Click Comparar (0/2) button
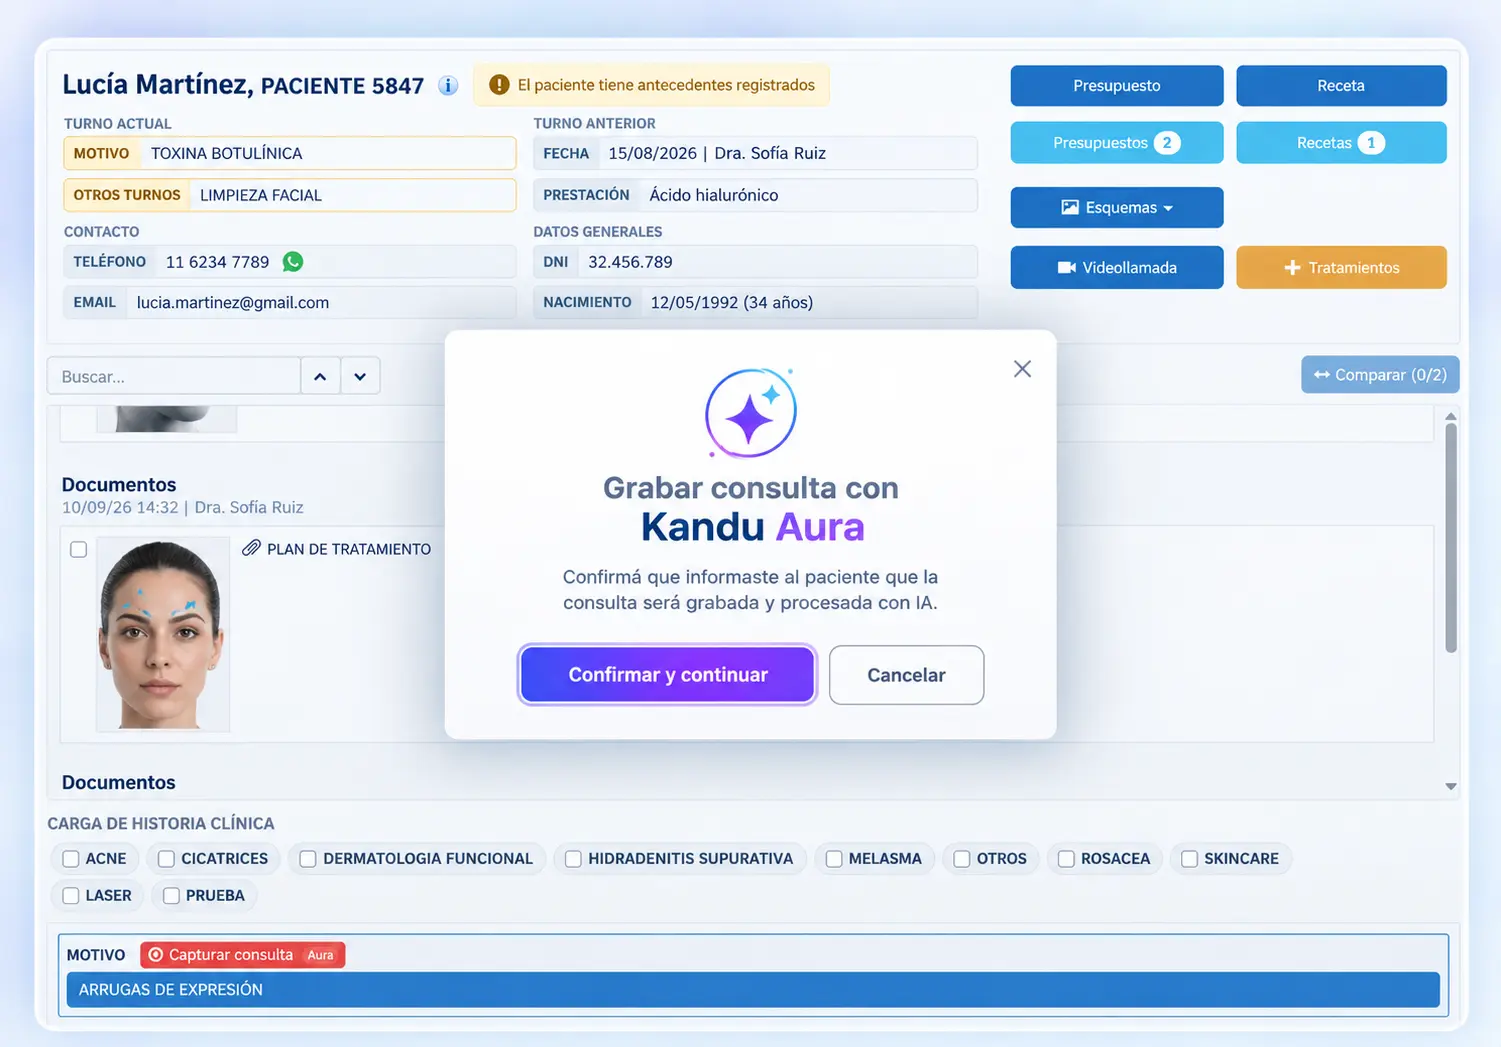 click(1380, 375)
